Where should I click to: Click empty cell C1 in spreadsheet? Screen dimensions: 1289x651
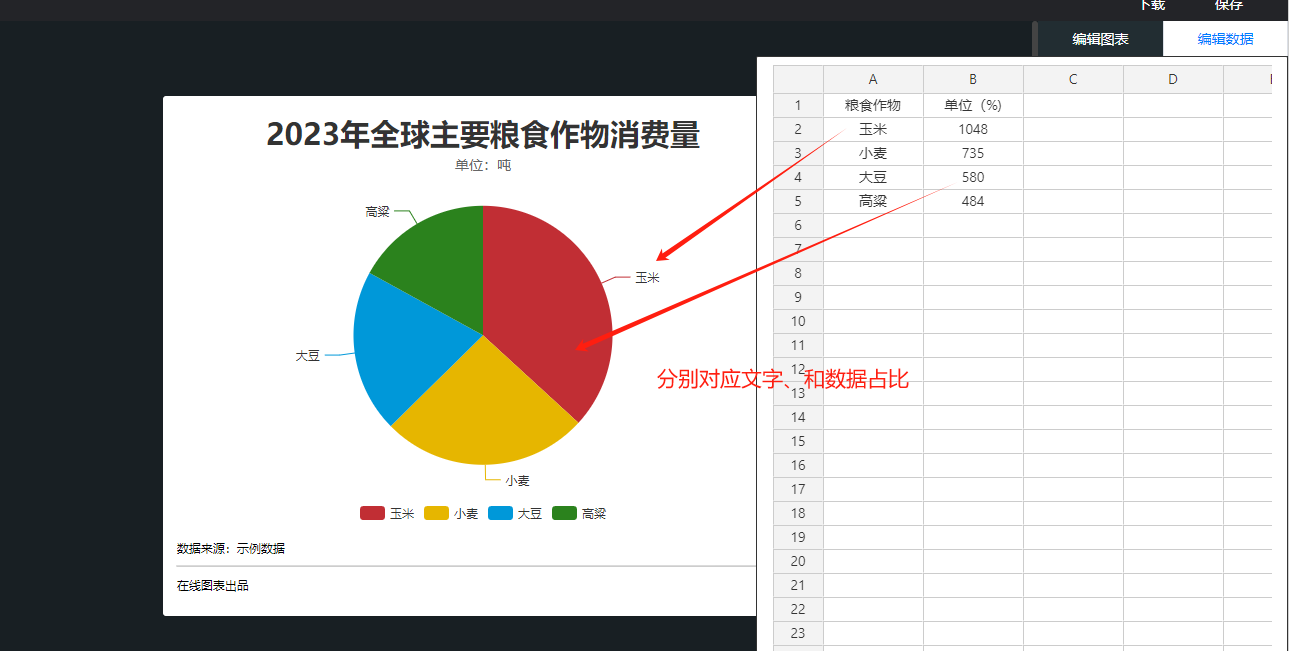pos(1073,105)
